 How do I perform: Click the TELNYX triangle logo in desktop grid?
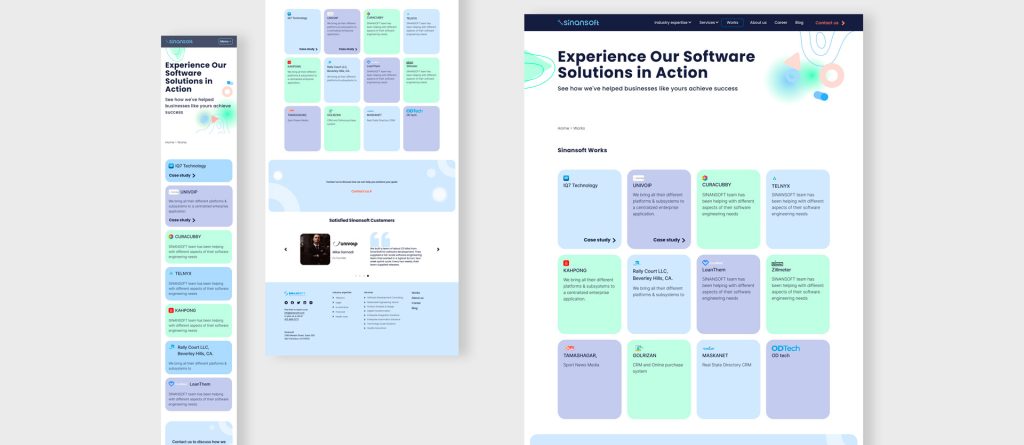click(x=774, y=178)
